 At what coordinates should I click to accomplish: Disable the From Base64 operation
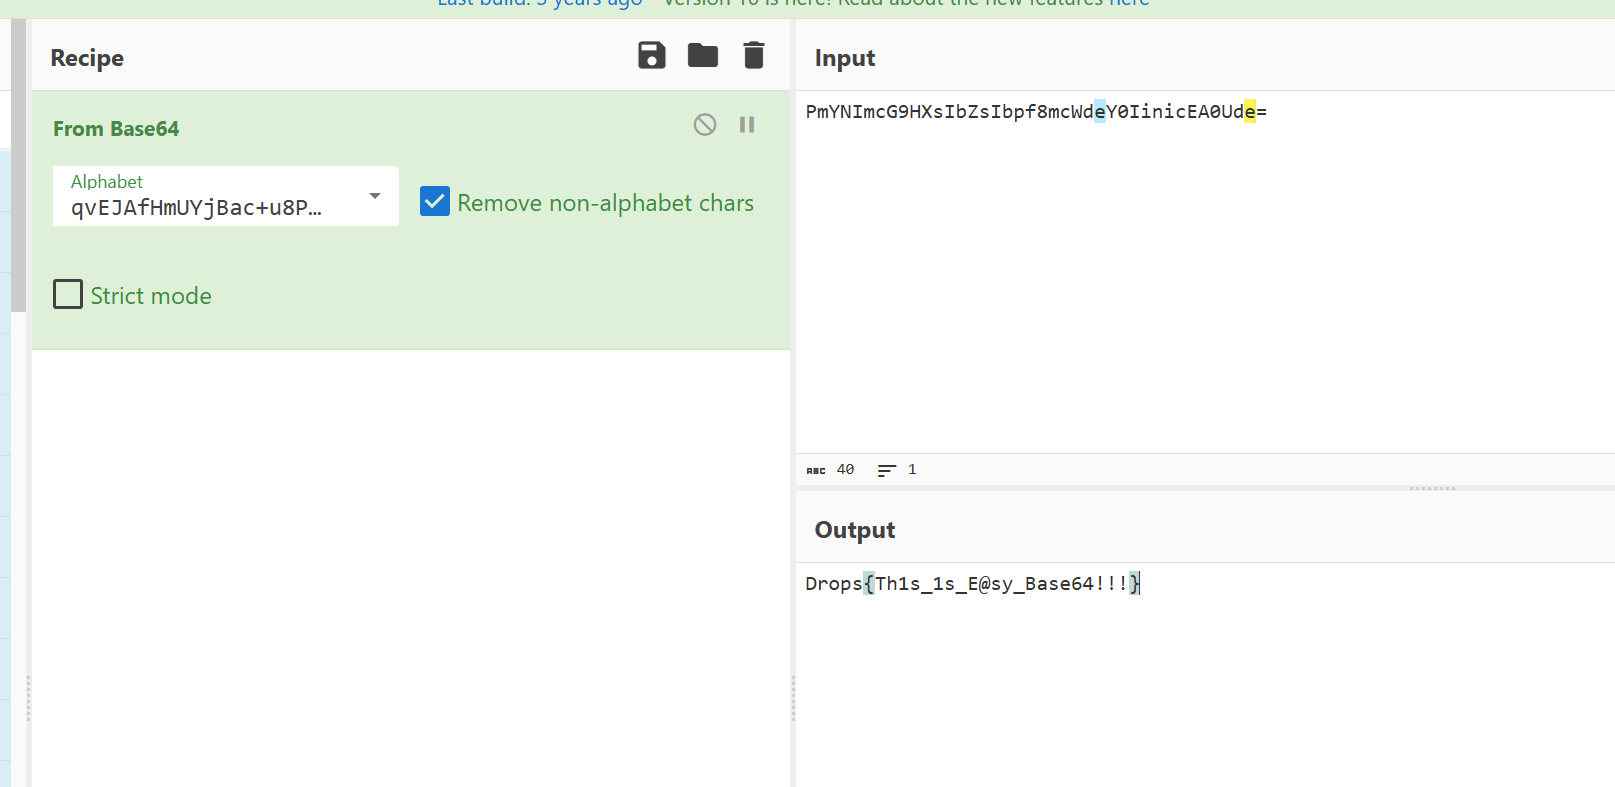click(705, 124)
